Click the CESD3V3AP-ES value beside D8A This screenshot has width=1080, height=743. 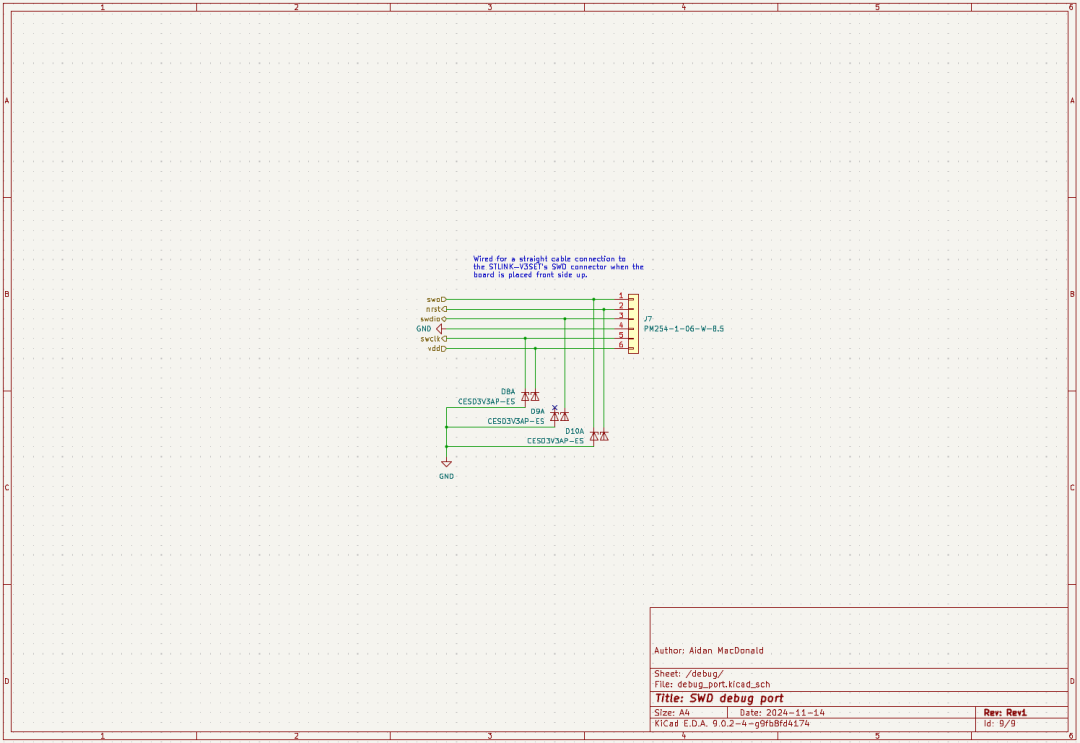pyautogui.click(x=486, y=401)
